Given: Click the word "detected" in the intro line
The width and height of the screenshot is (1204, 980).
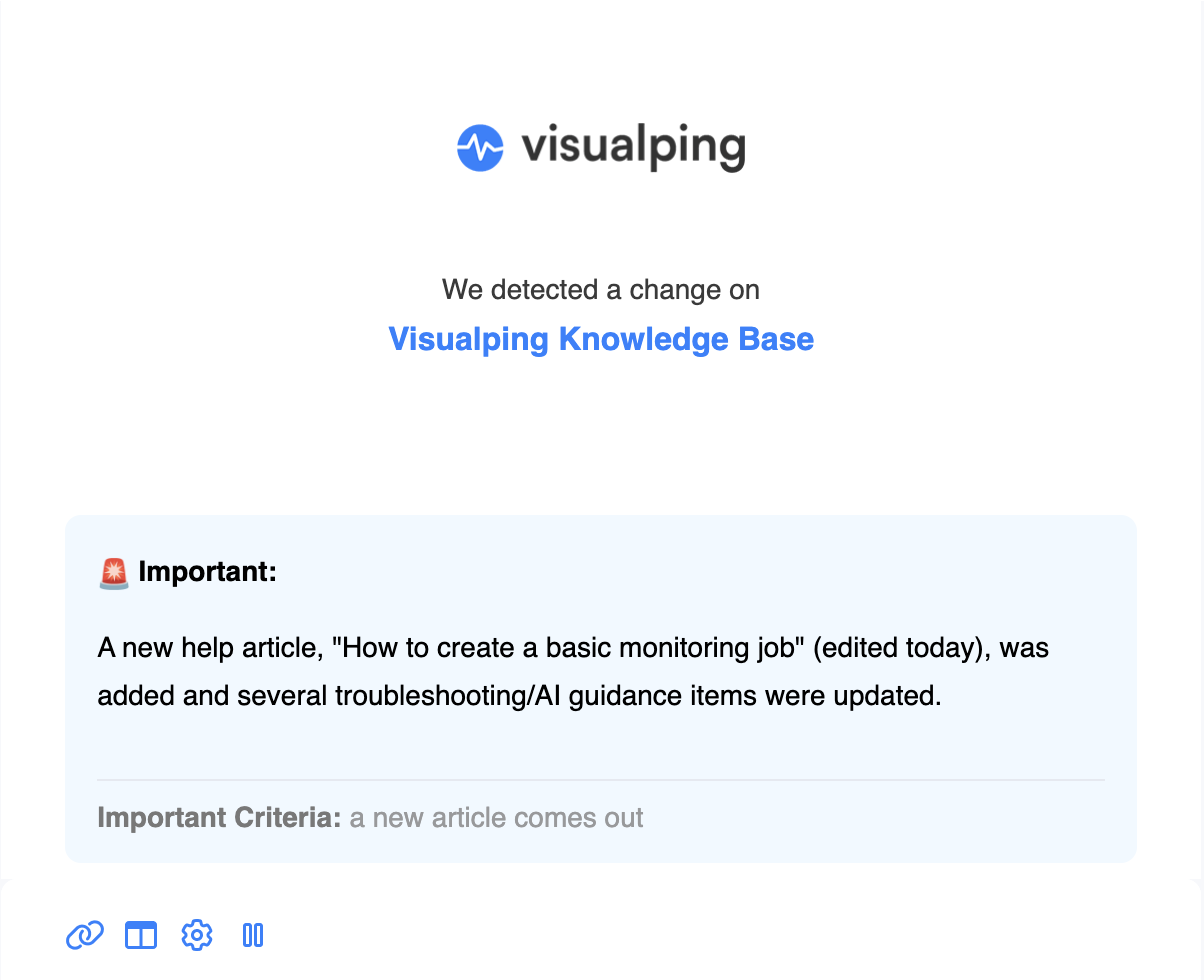Looking at the screenshot, I should click(x=543, y=290).
